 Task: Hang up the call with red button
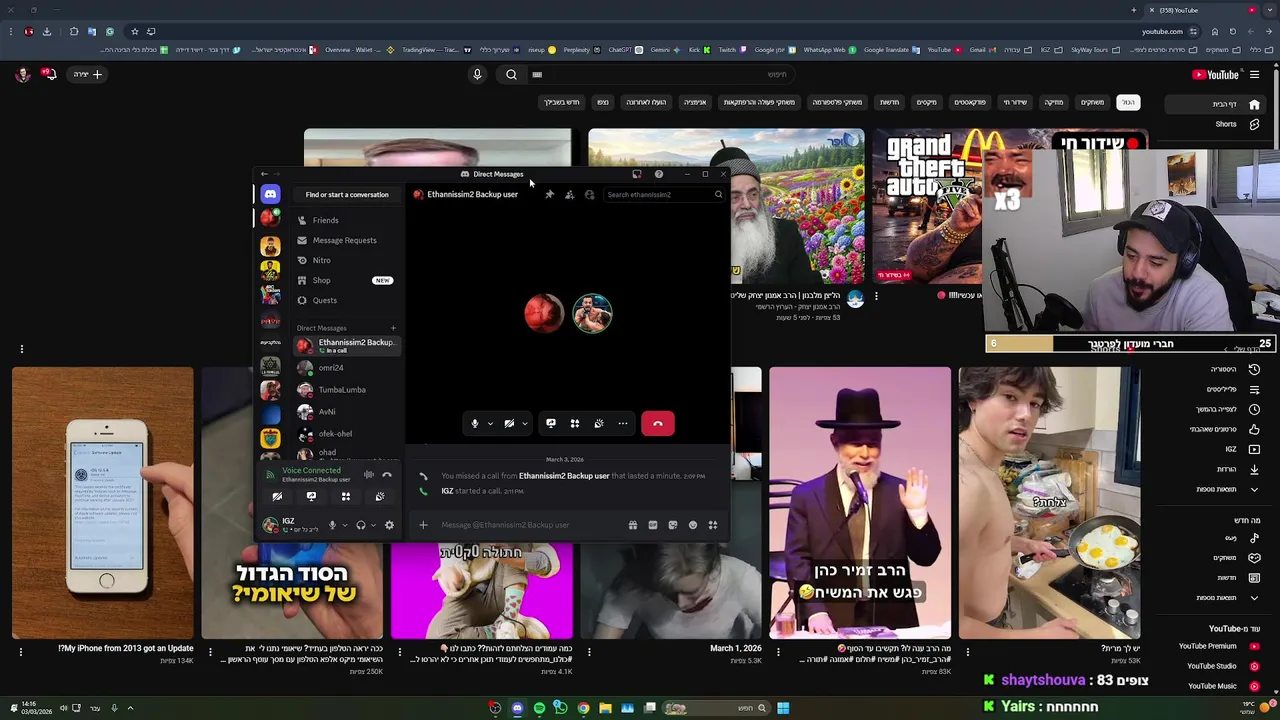[x=658, y=424]
